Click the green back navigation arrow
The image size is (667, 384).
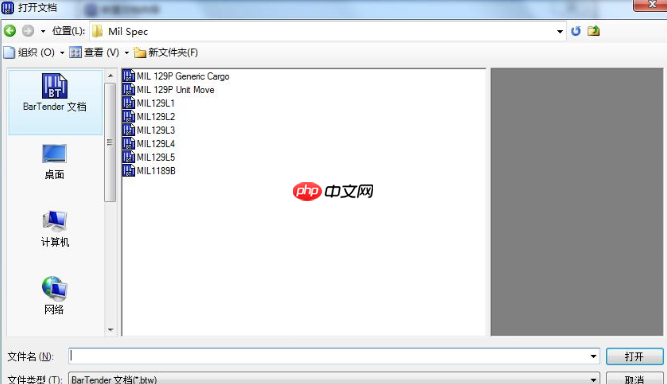(x=10, y=31)
